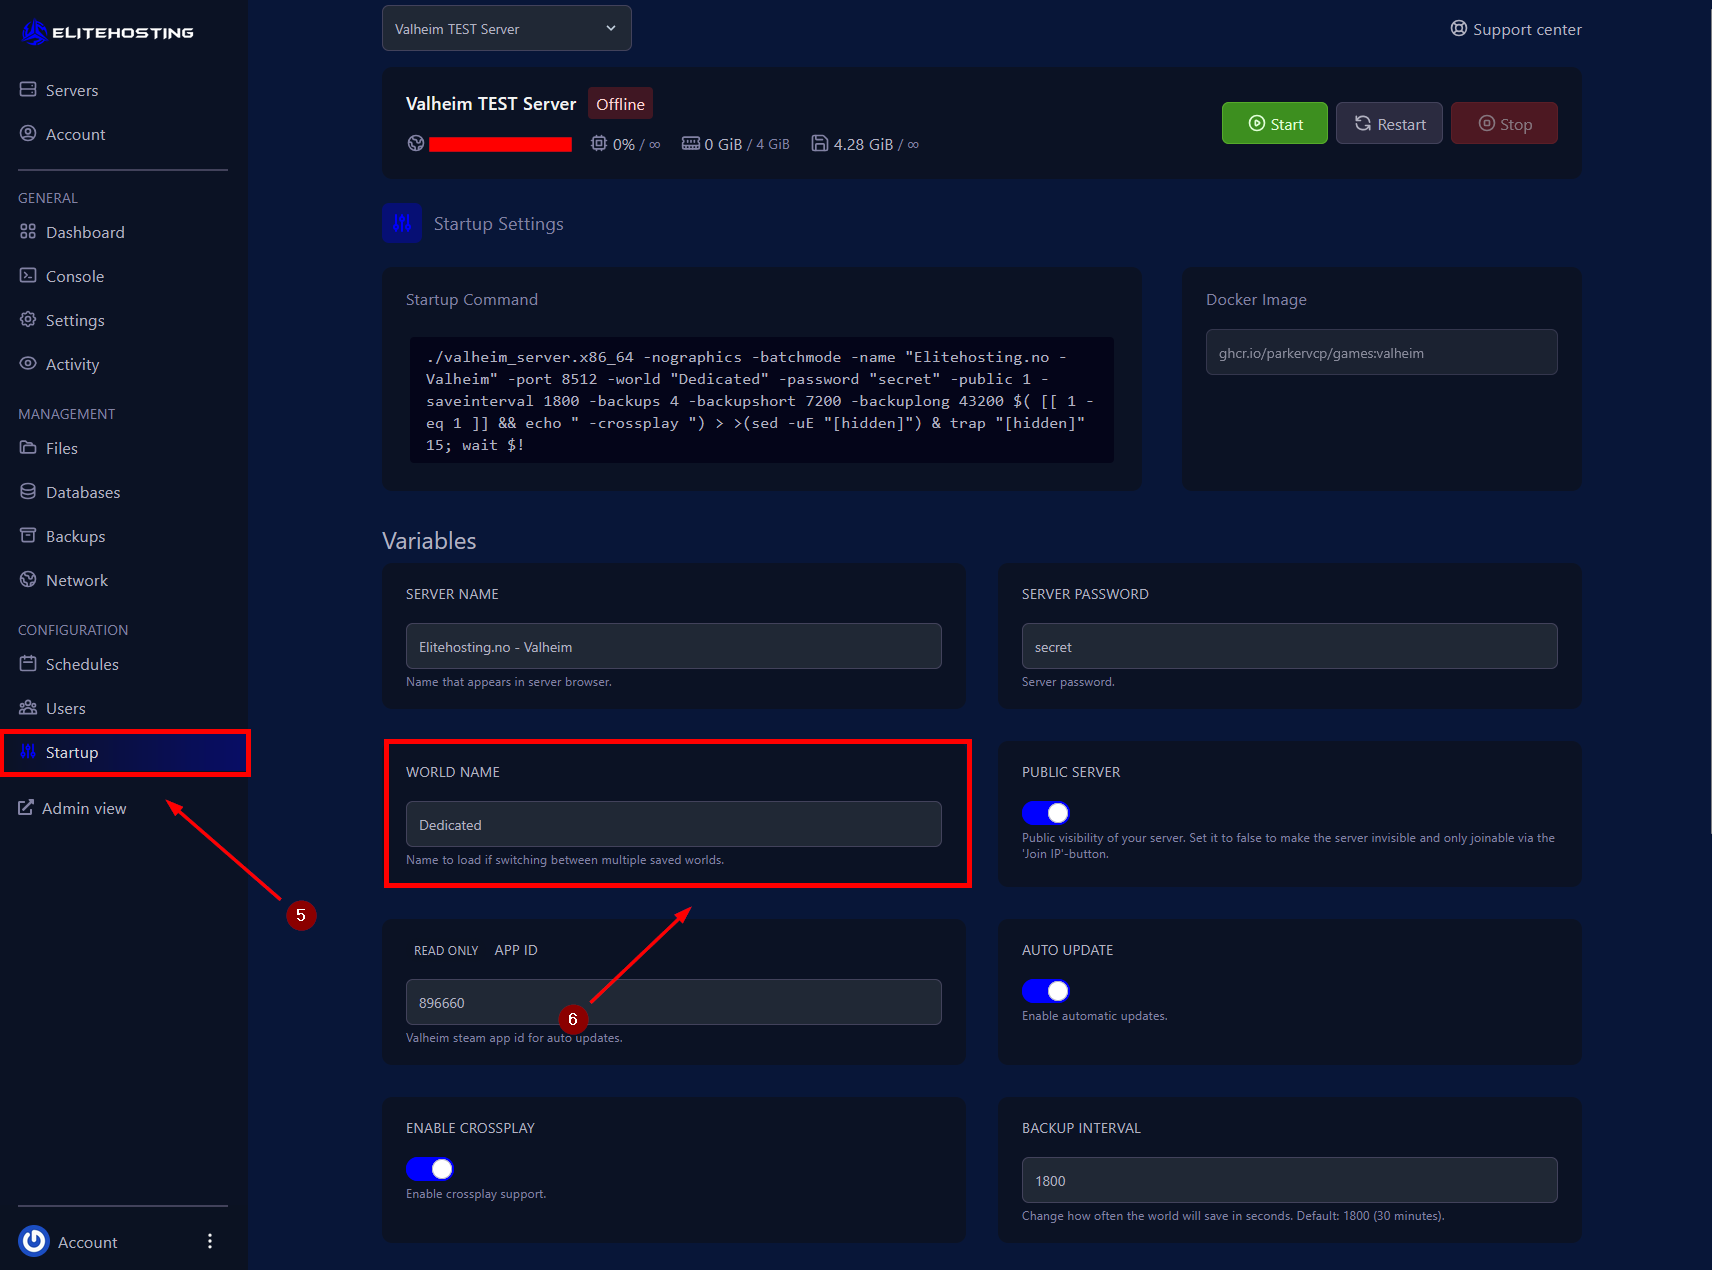The image size is (1712, 1270).
Task: Click the Admin view external-link icon
Action: tap(26, 808)
